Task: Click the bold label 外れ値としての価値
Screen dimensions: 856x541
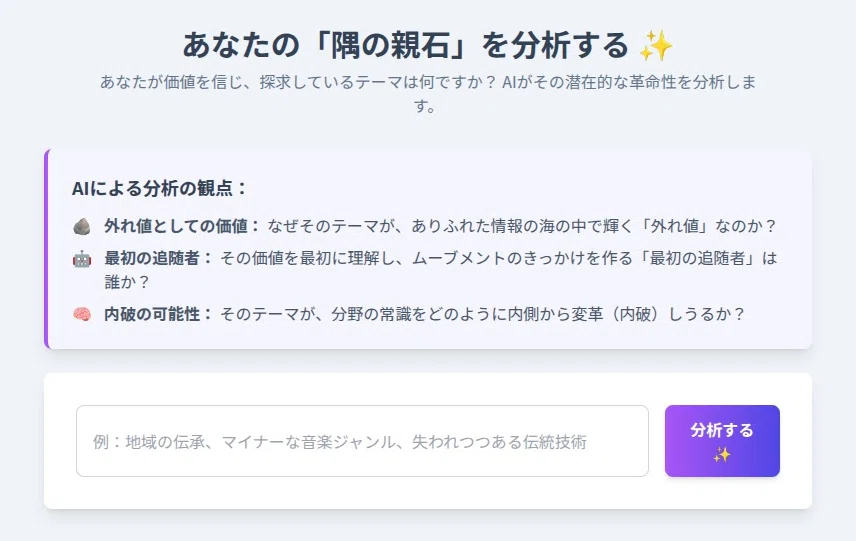Action: click(x=182, y=226)
